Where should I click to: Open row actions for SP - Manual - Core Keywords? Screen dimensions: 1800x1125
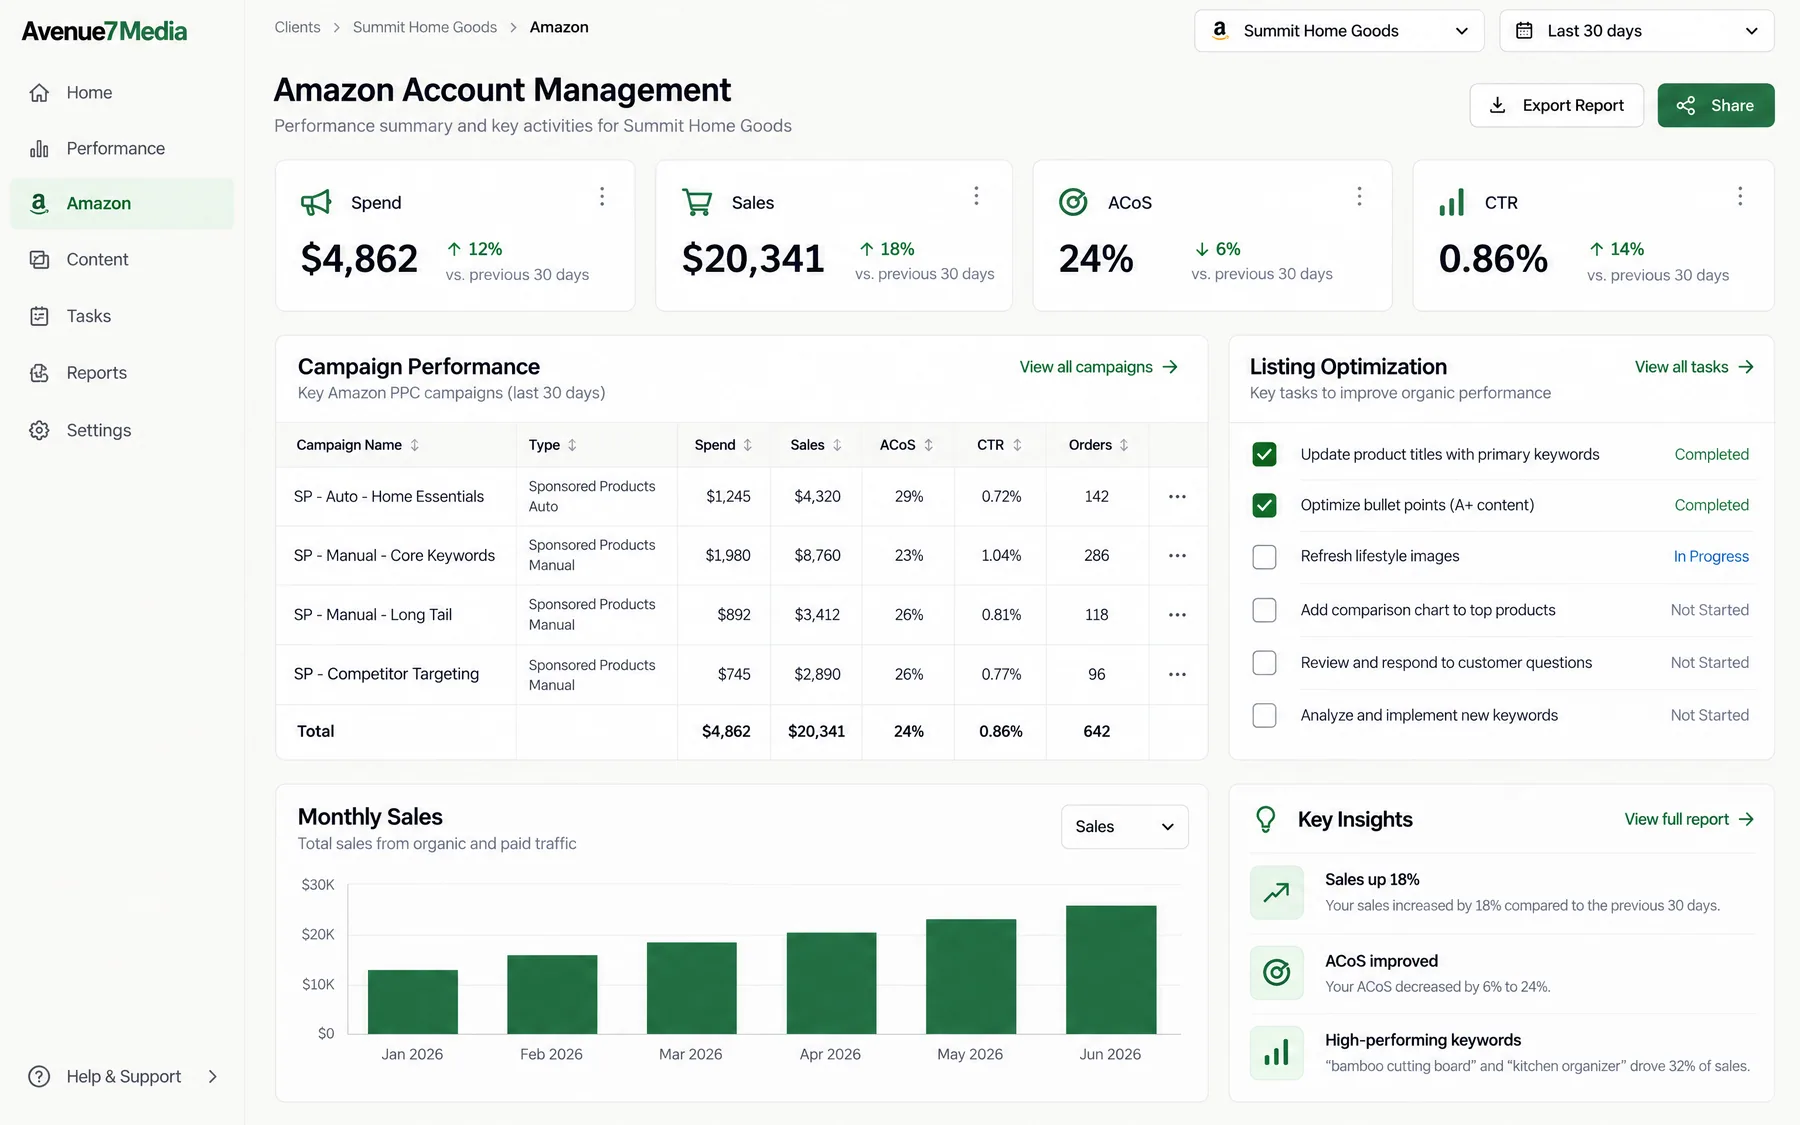(x=1177, y=555)
